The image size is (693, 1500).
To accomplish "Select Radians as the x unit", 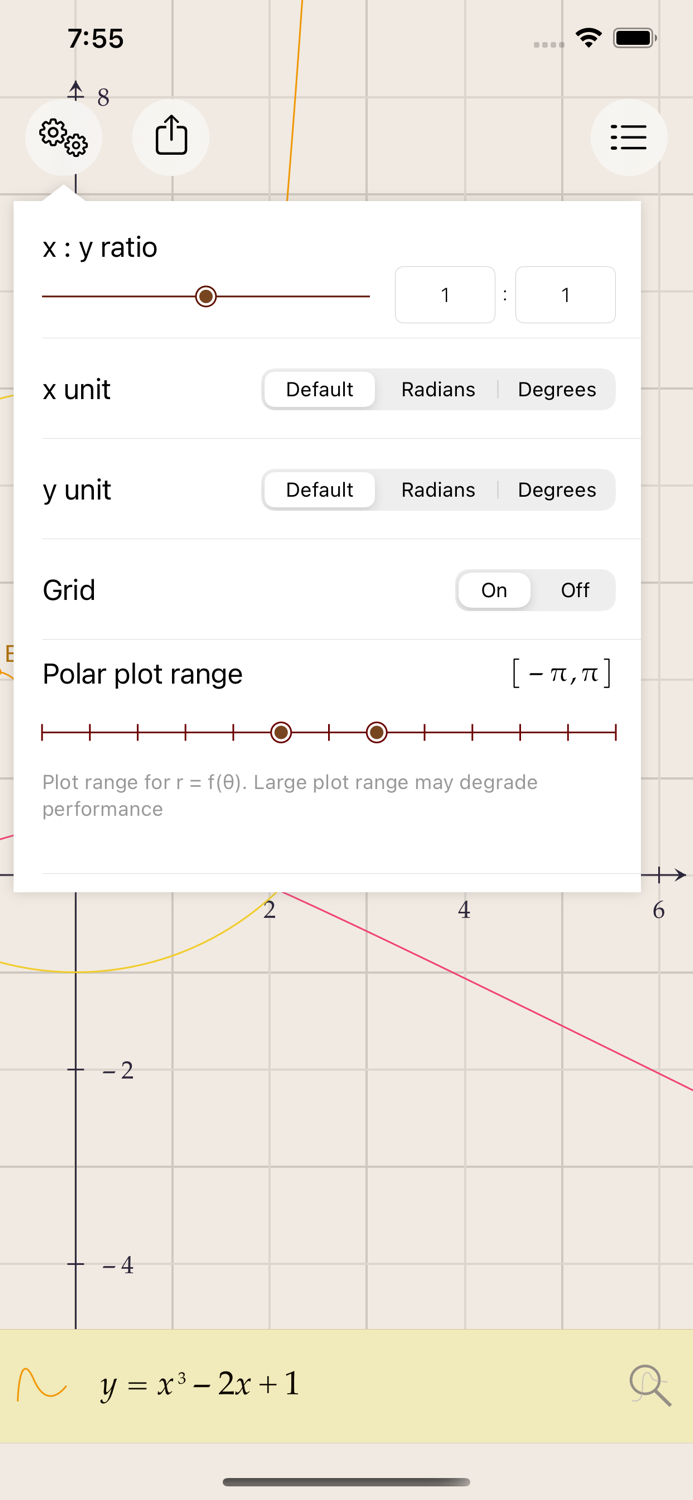I will 438,390.
